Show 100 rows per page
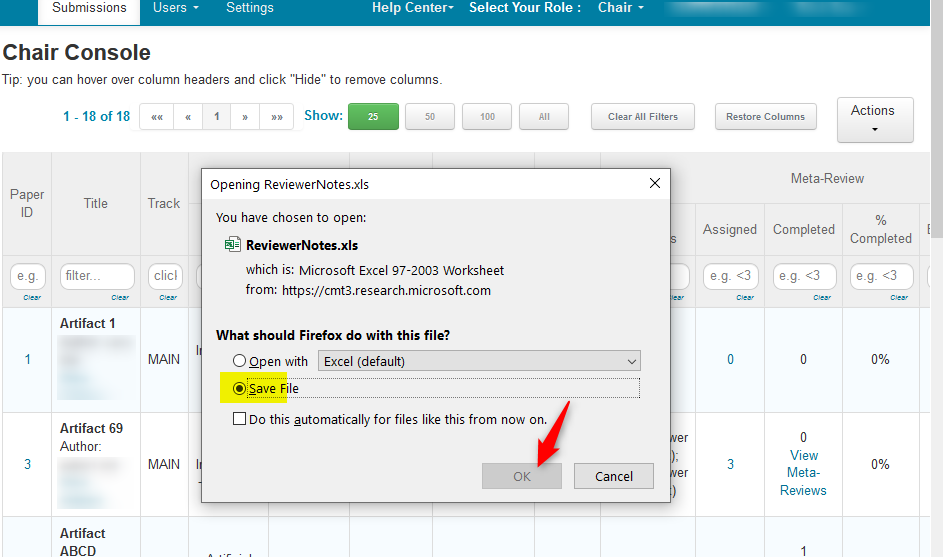This screenshot has height=557, width=943. tap(487, 117)
